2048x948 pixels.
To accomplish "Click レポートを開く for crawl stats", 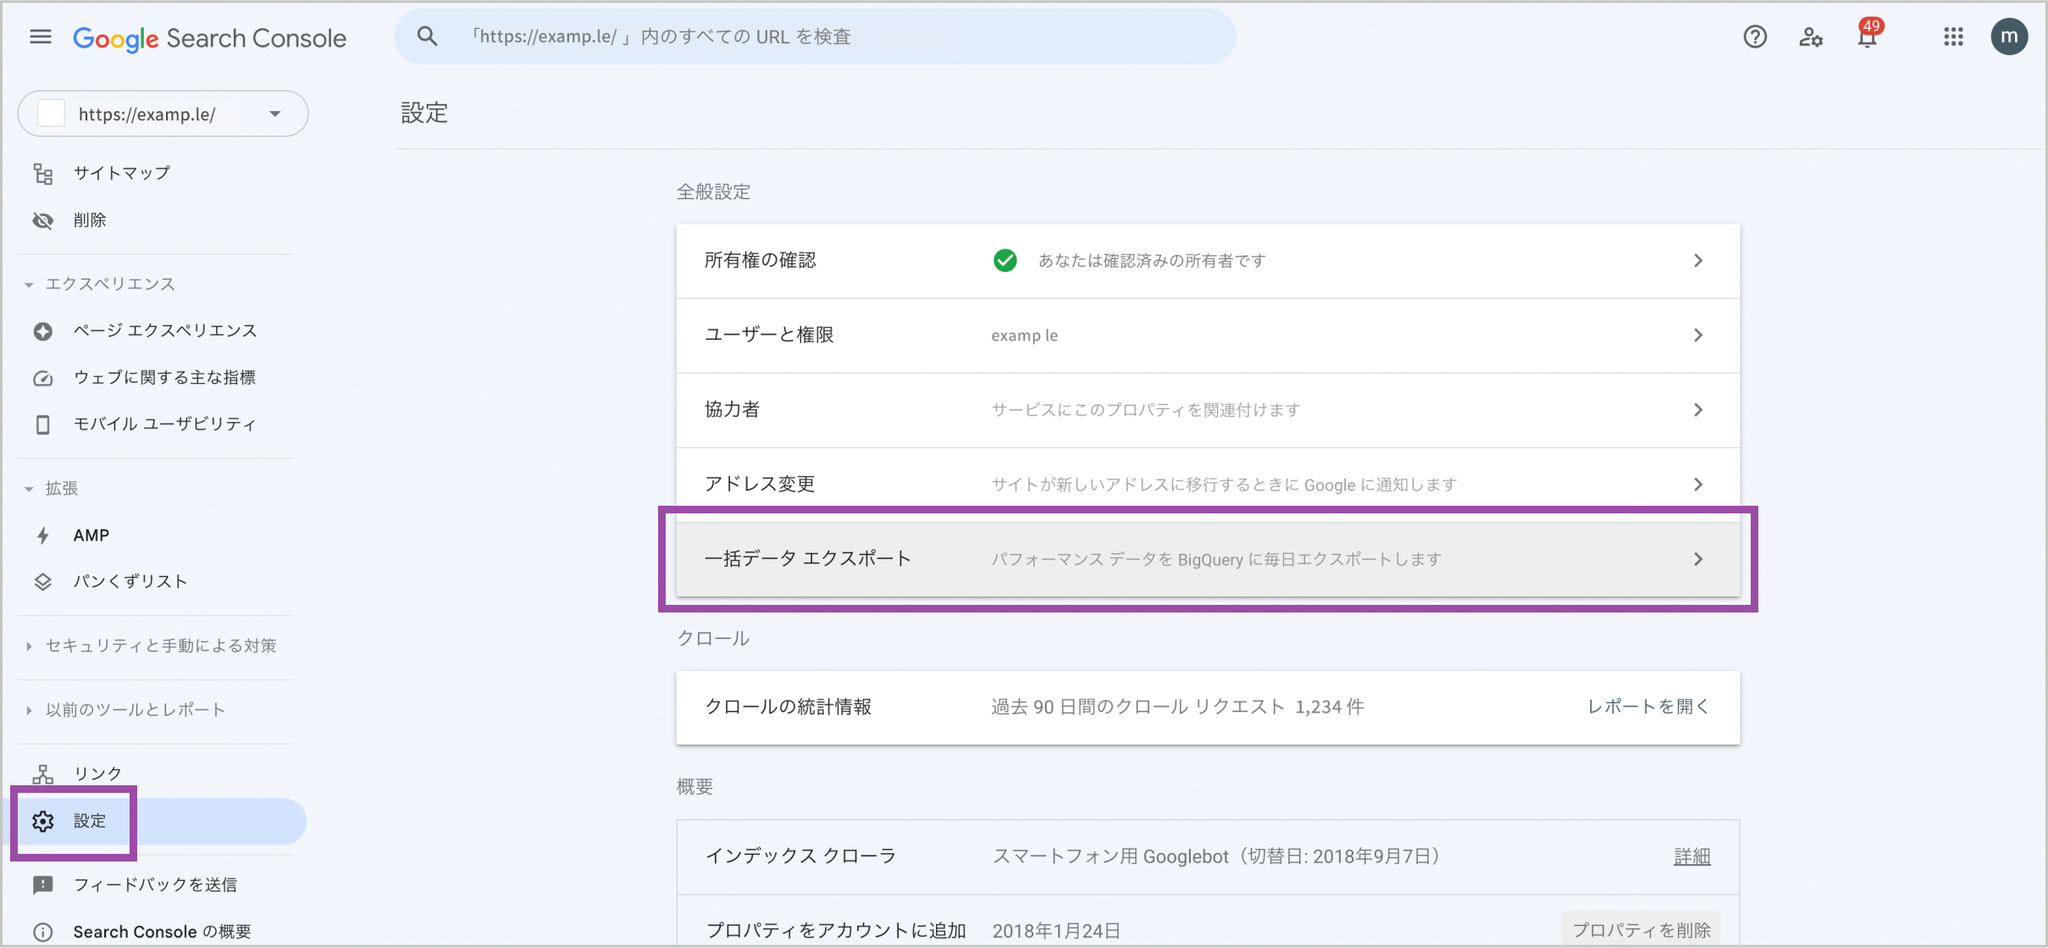I will coord(1648,706).
